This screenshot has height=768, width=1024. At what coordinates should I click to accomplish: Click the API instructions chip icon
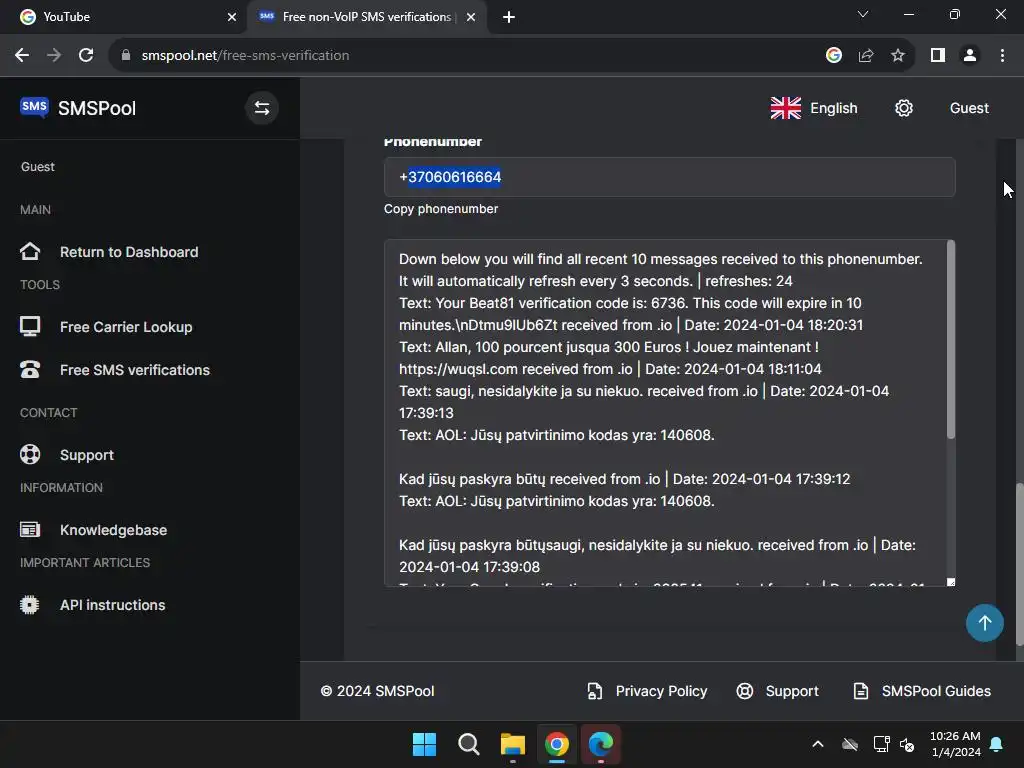(x=30, y=605)
